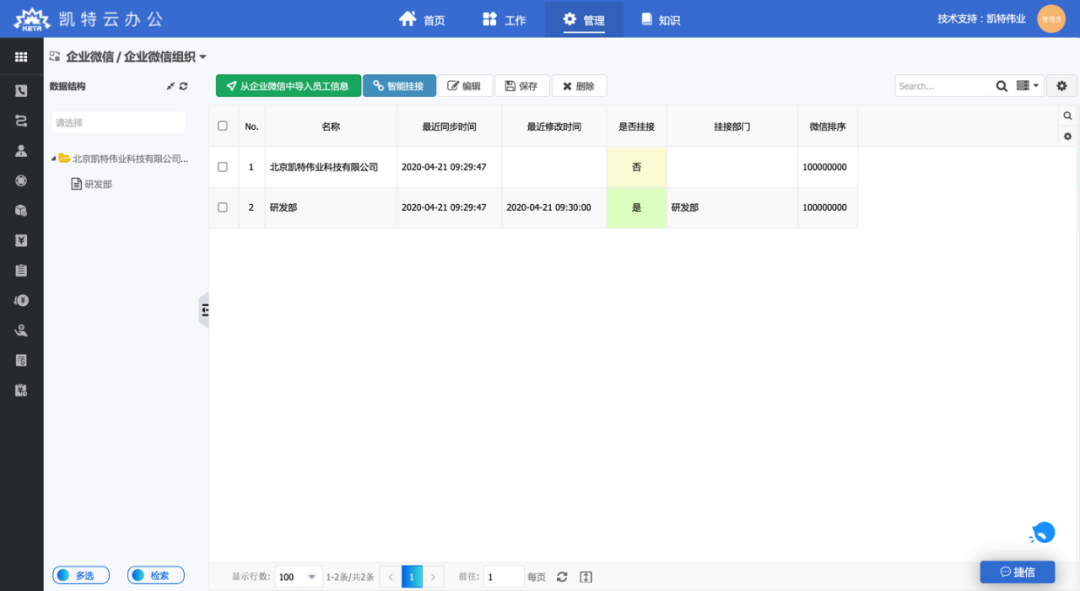The width and height of the screenshot is (1080, 591).
Task: Open the top-right gear settings button
Action: 1061,85
